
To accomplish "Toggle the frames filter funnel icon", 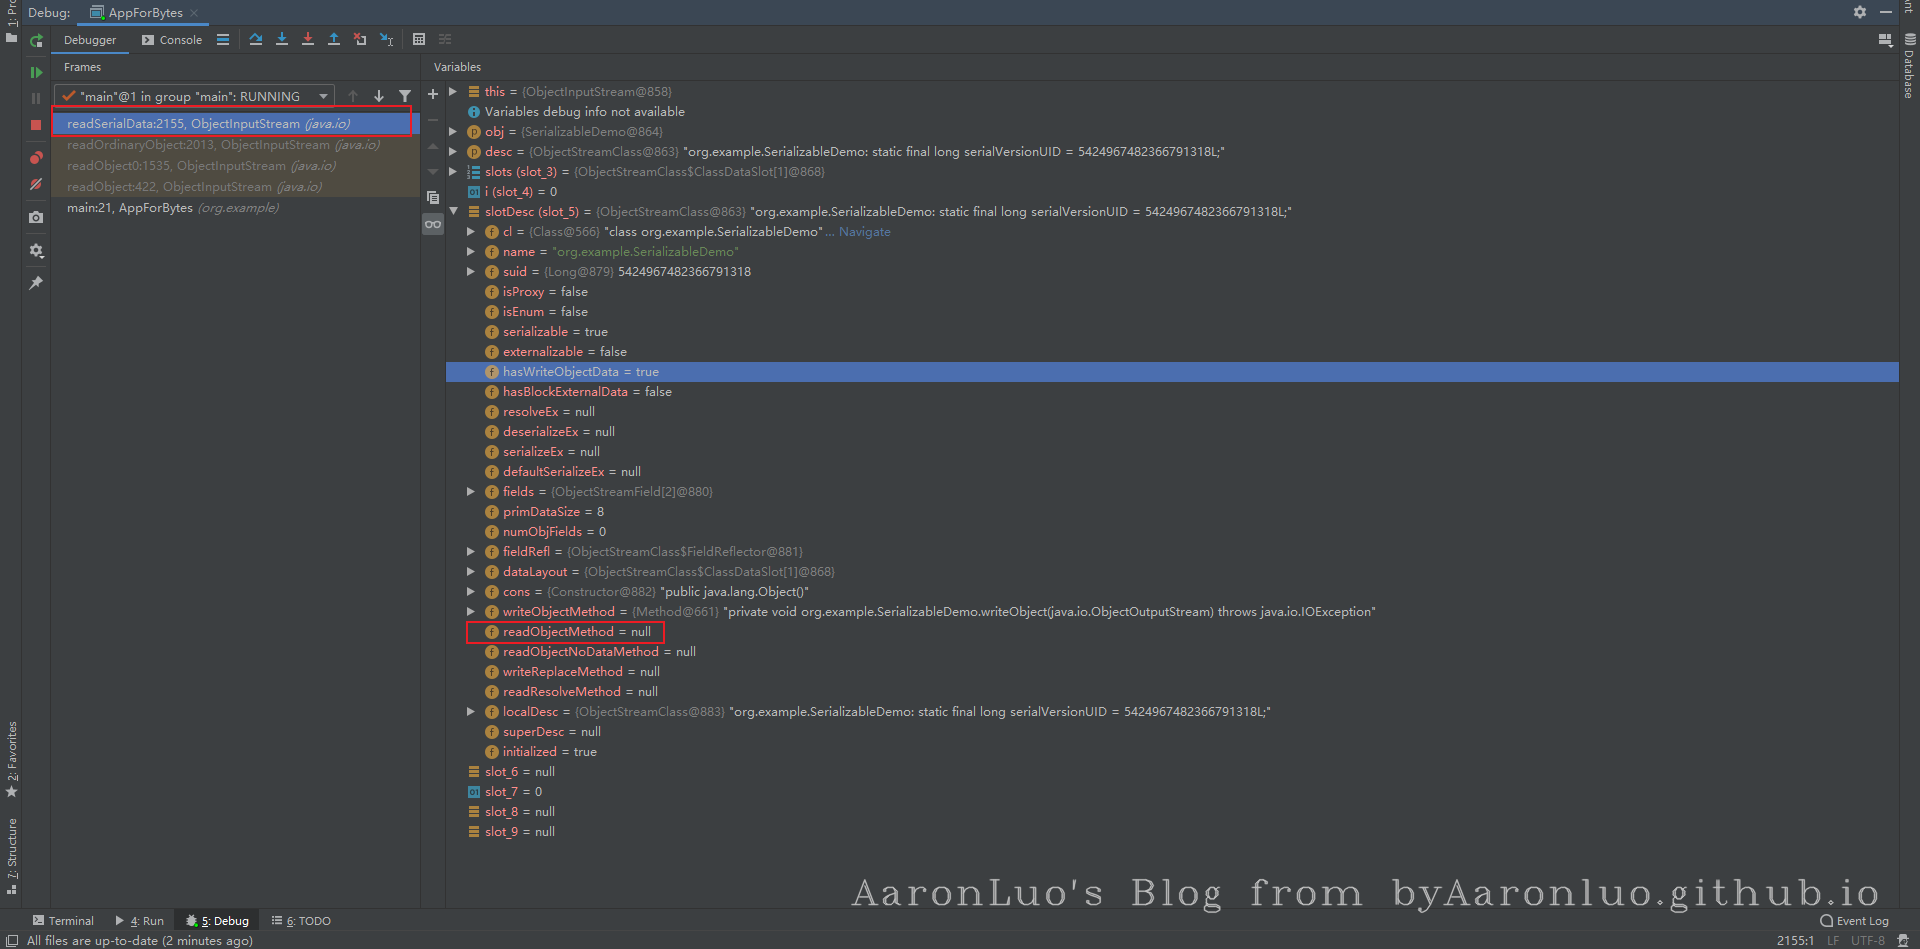I will tap(405, 97).
